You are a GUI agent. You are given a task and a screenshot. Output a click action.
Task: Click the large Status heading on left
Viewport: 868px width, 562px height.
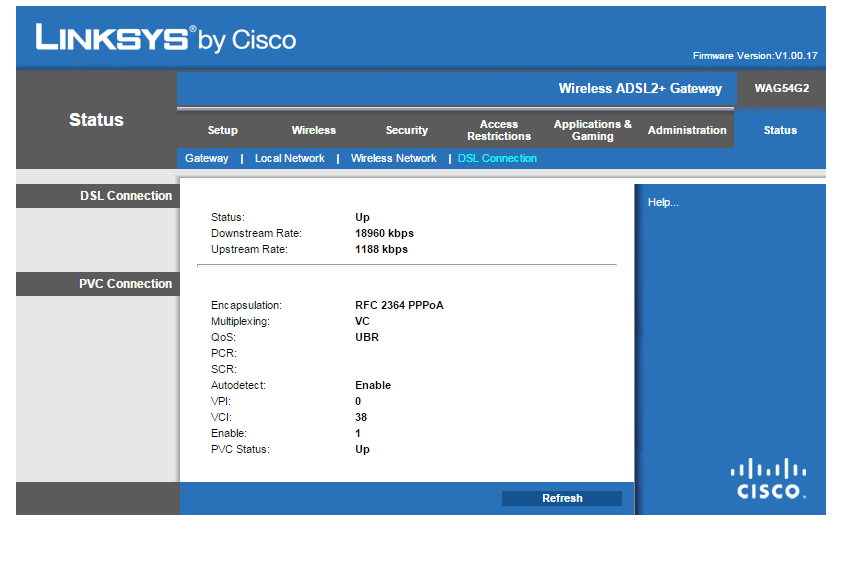(96, 120)
